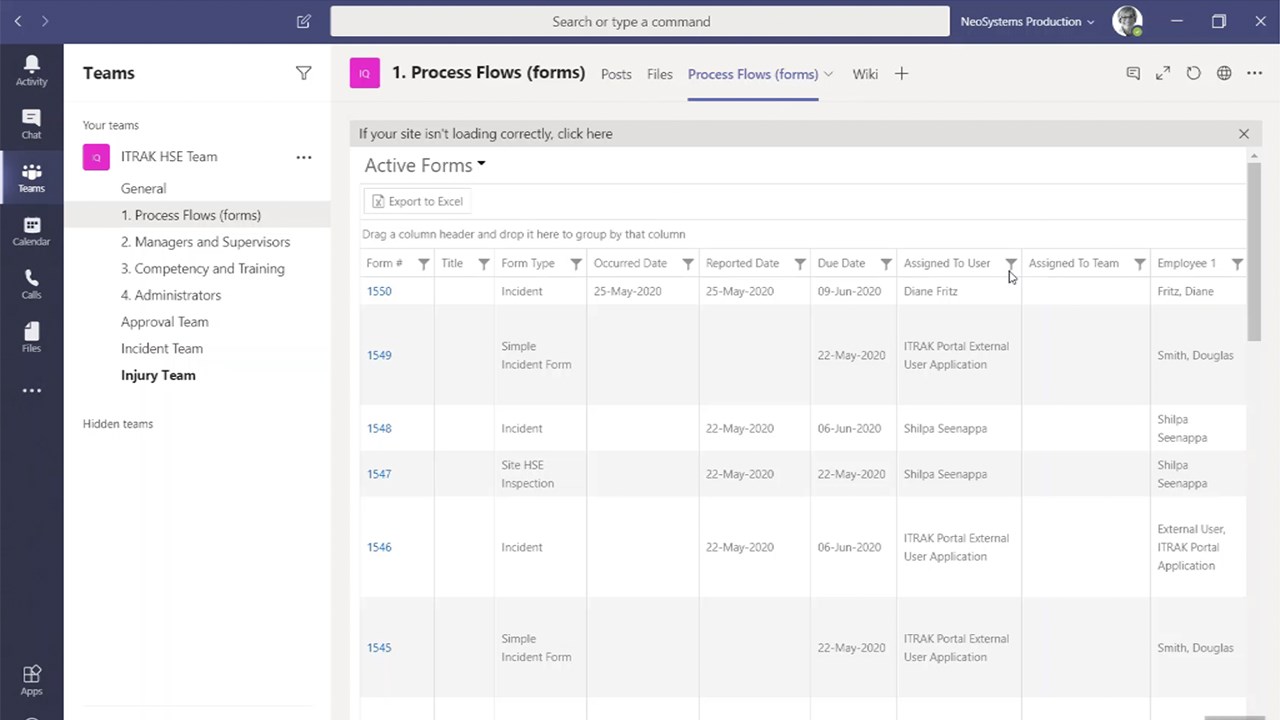Filter the Employee 1 column

point(1237,264)
